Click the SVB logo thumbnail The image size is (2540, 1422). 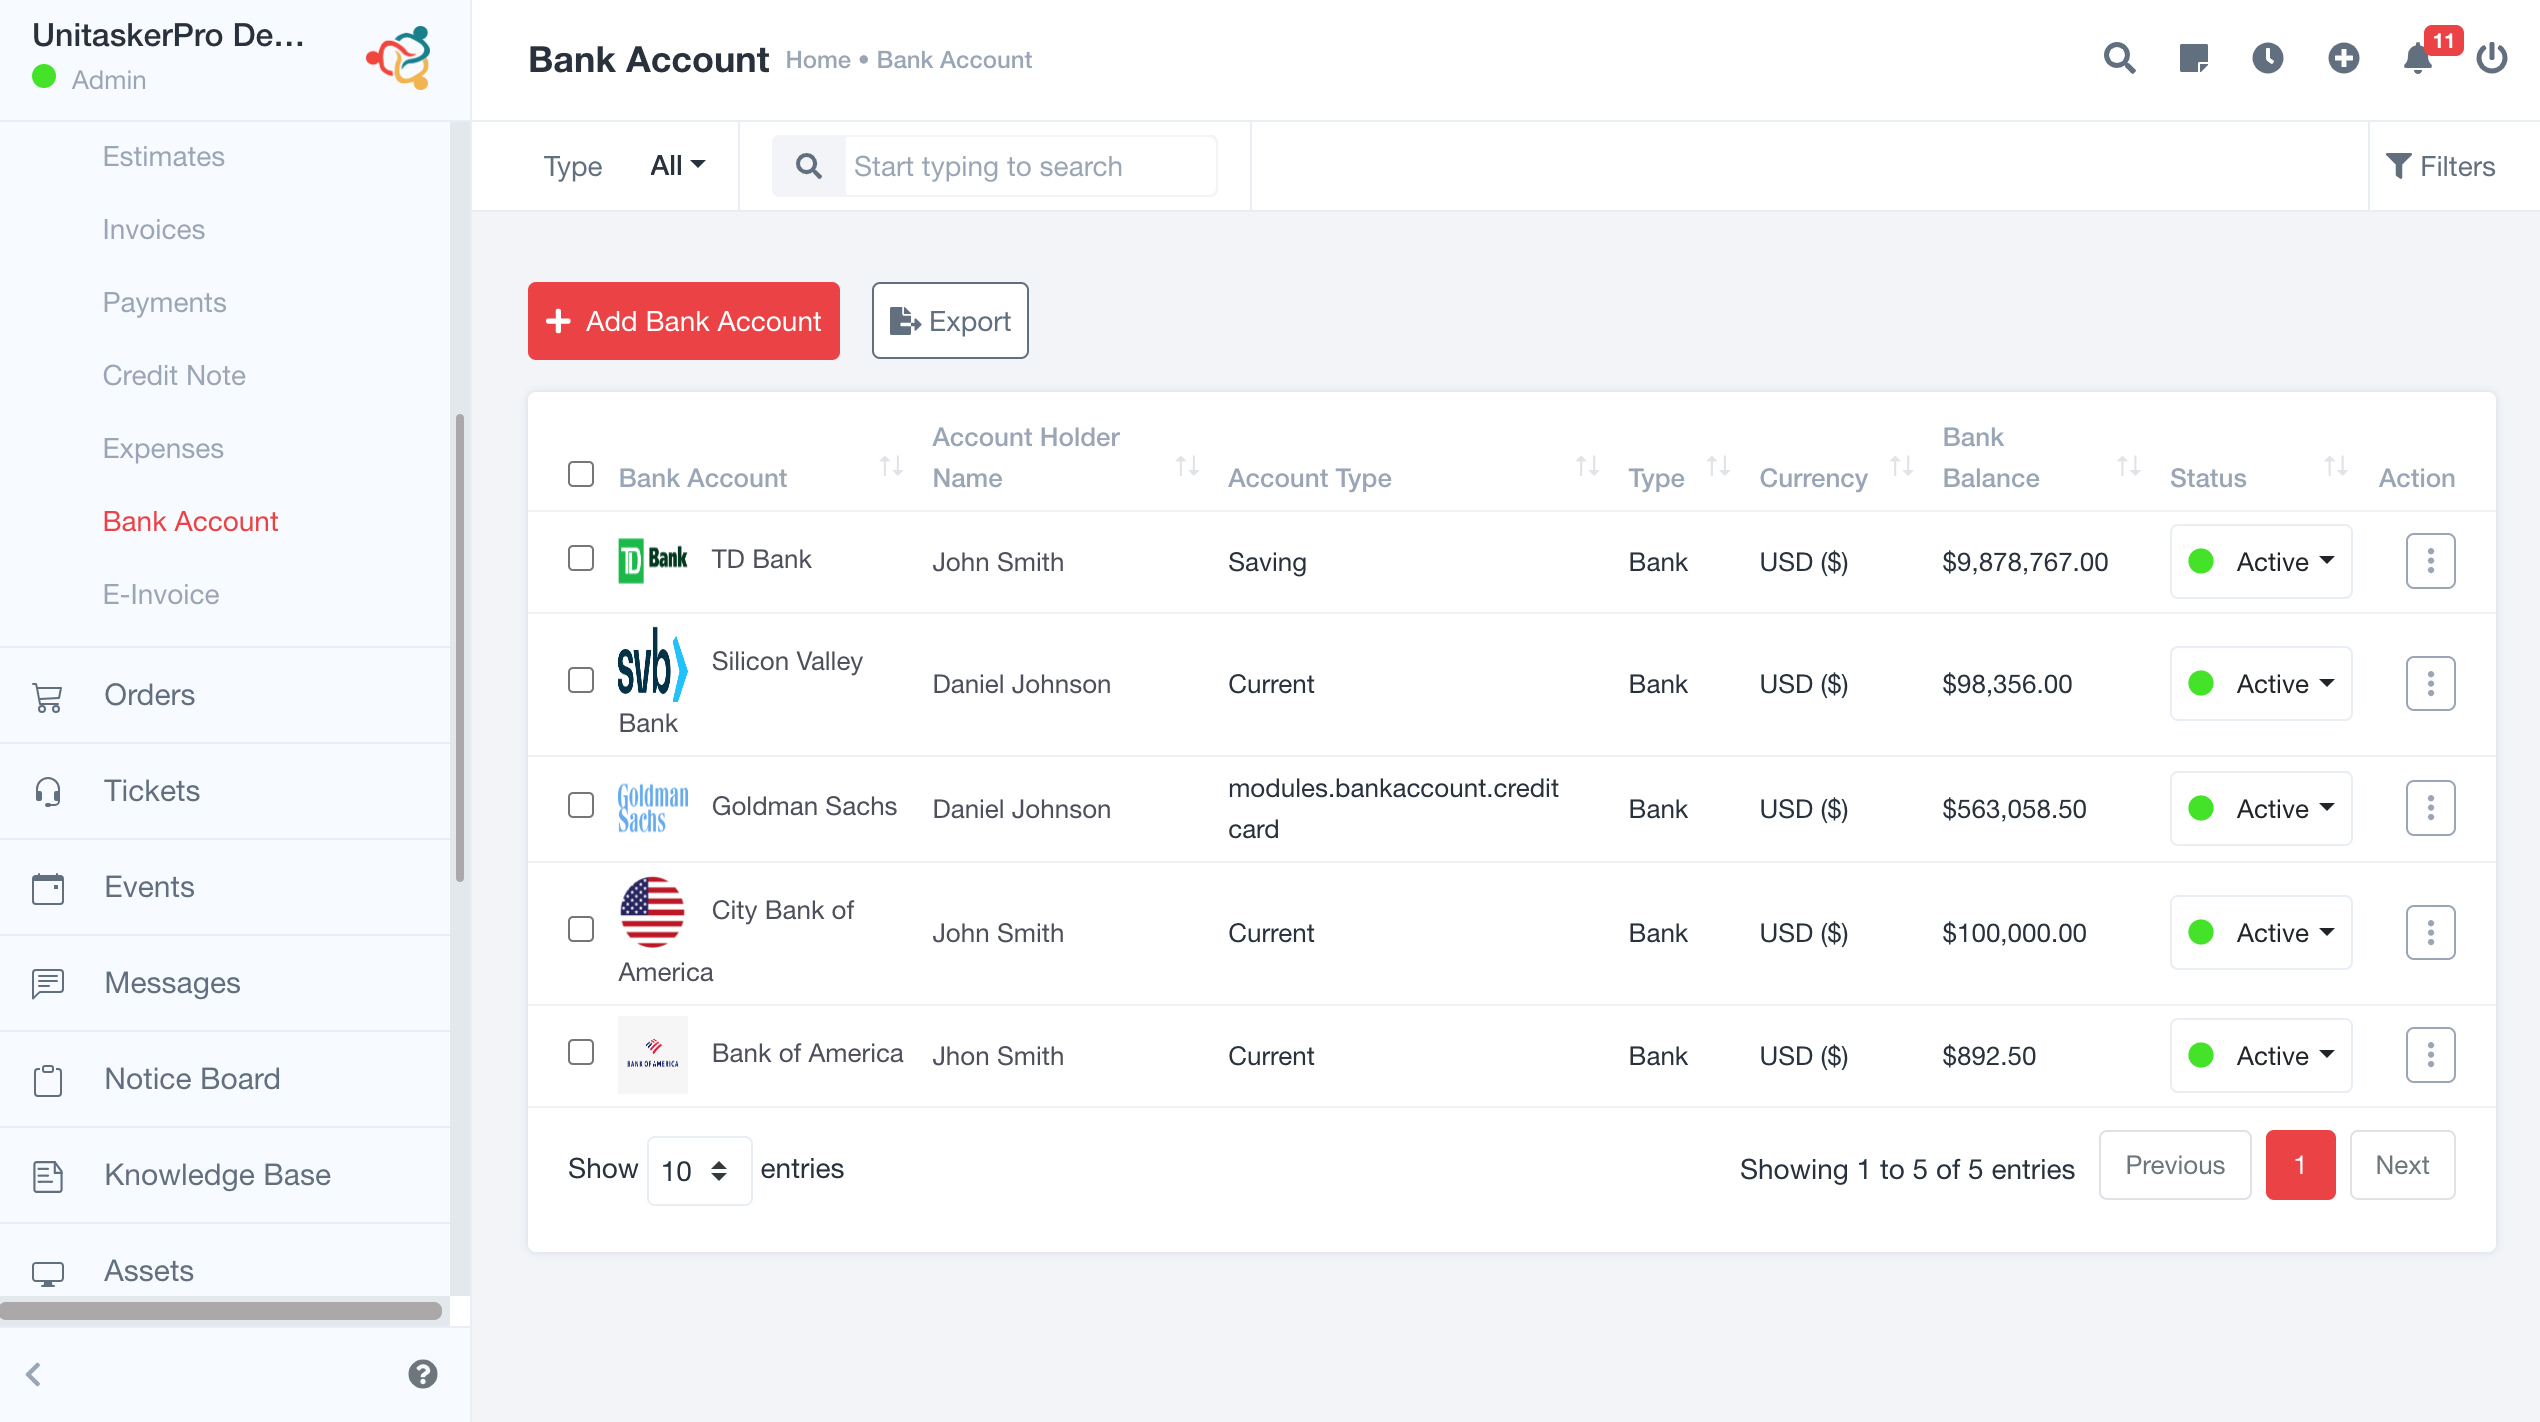(x=653, y=664)
